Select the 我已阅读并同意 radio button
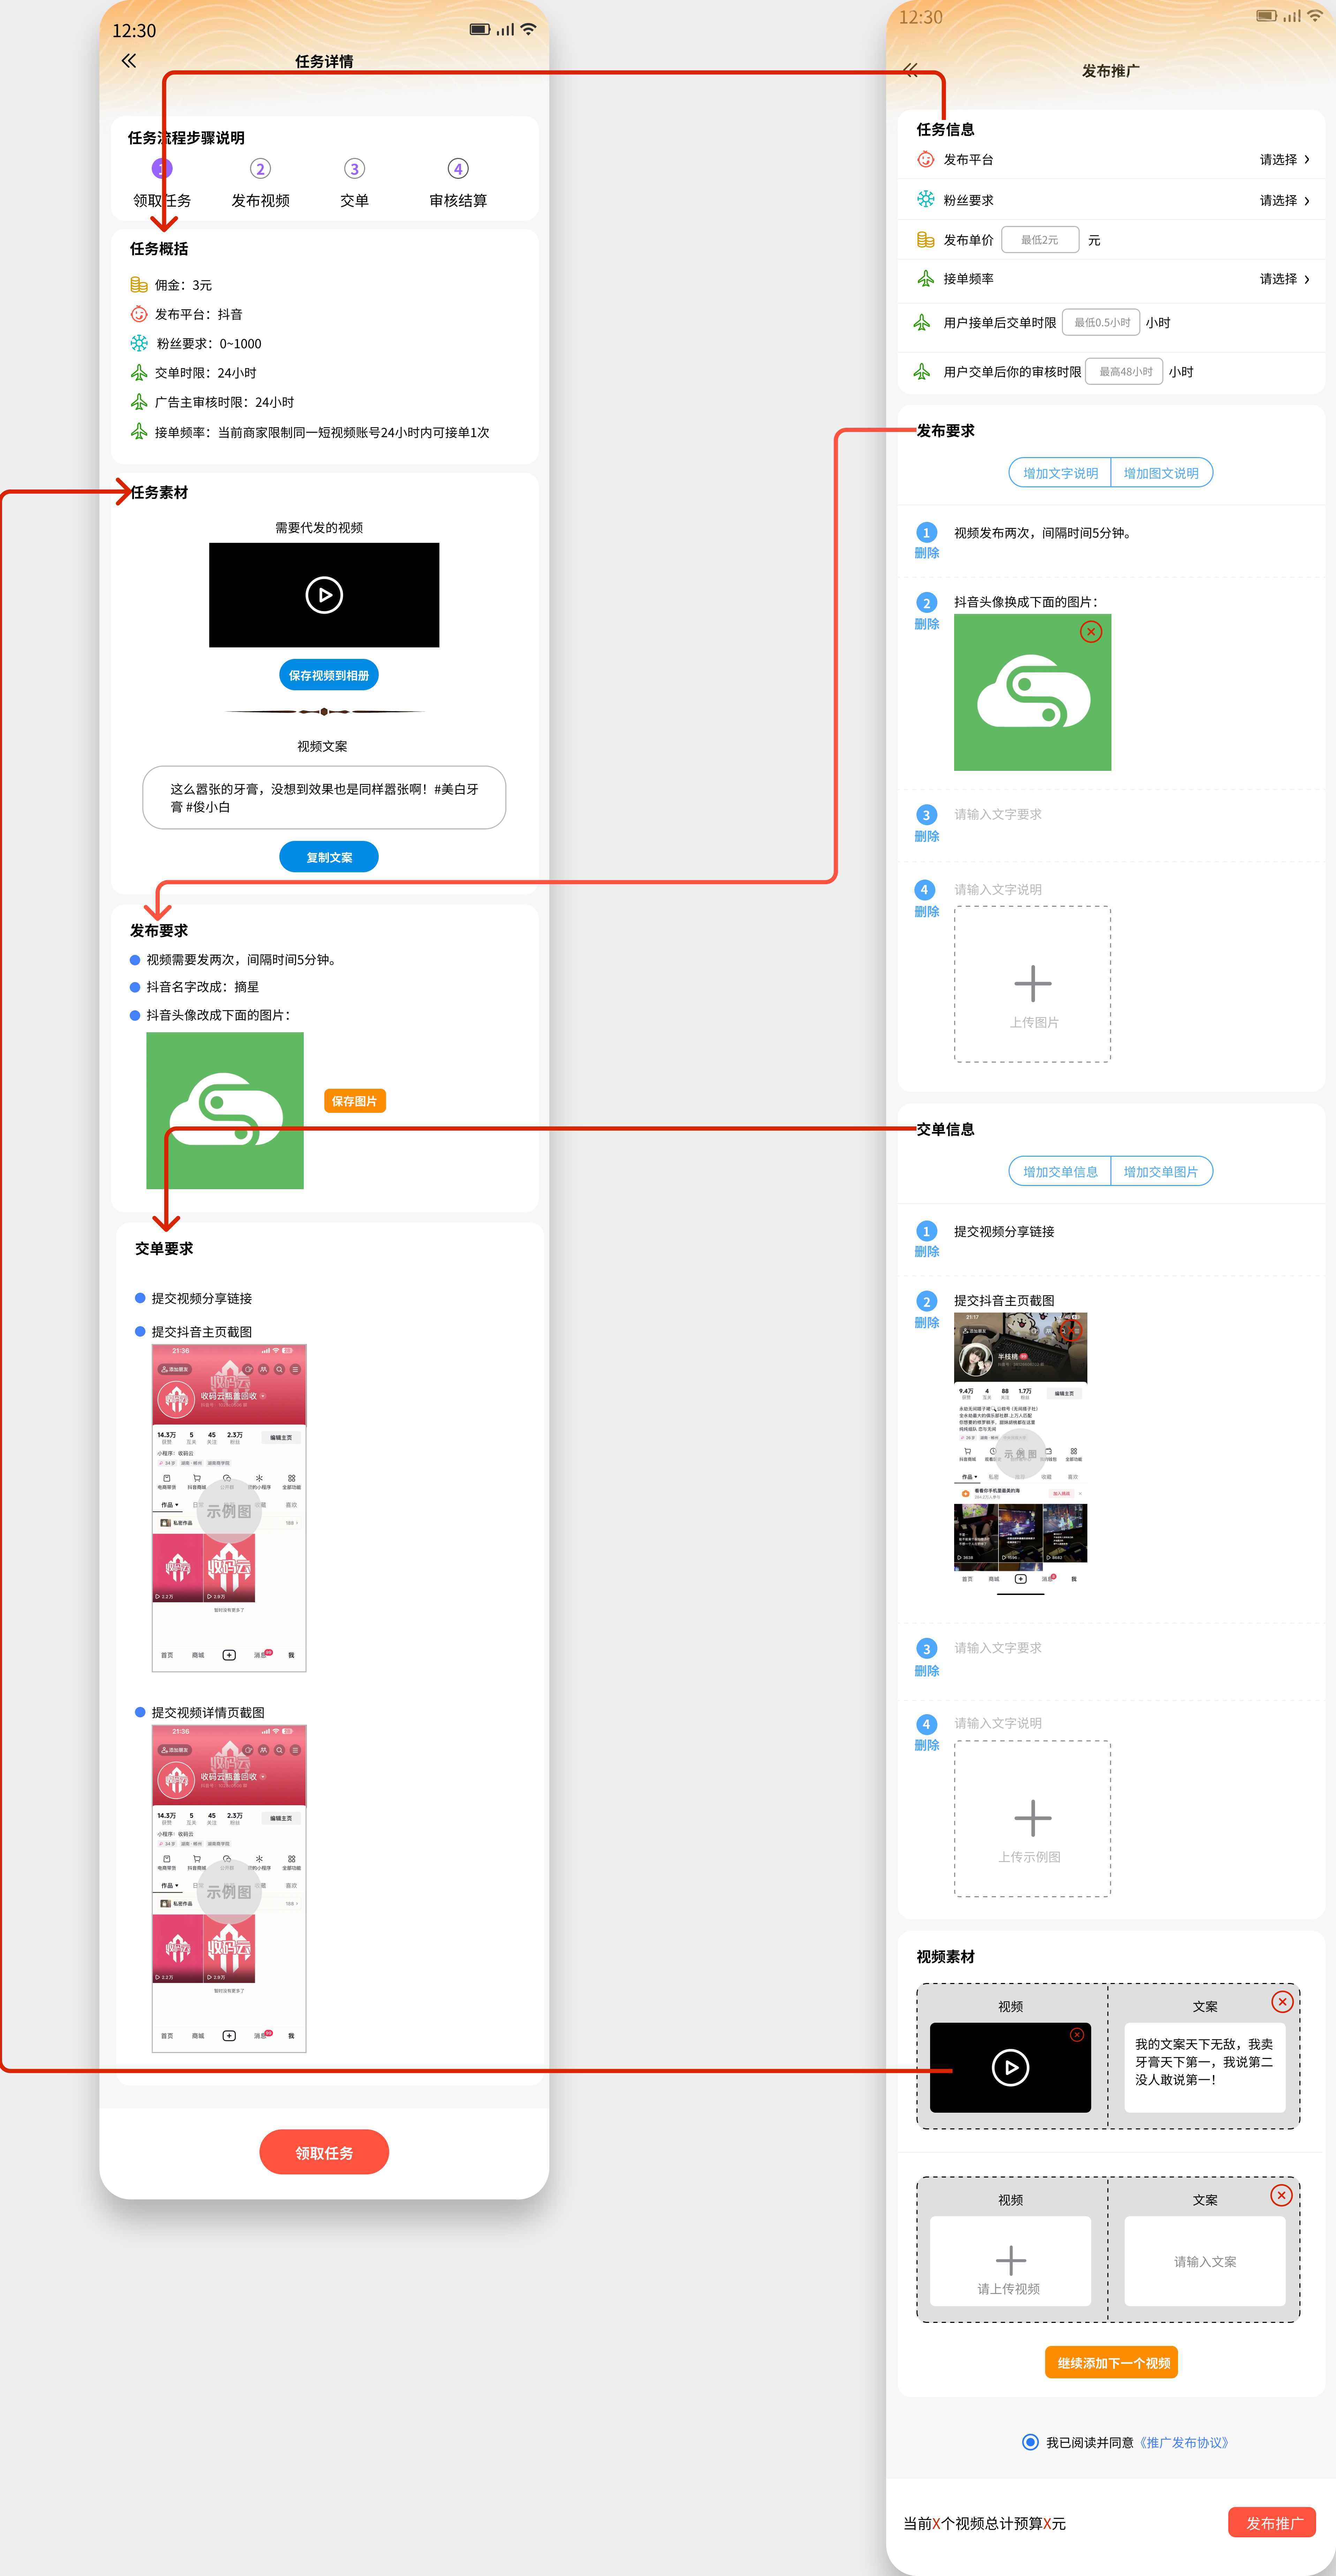1336x2576 pixels. tap(1030, 2442)
